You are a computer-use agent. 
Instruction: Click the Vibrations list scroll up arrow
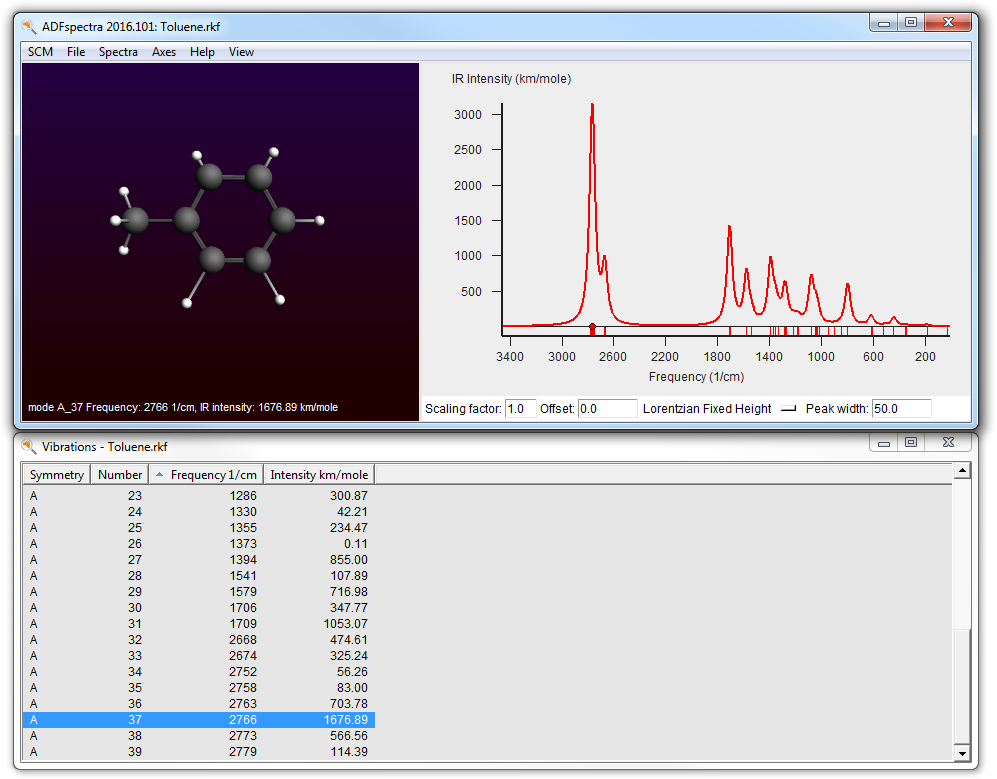[x=962, y=471]
